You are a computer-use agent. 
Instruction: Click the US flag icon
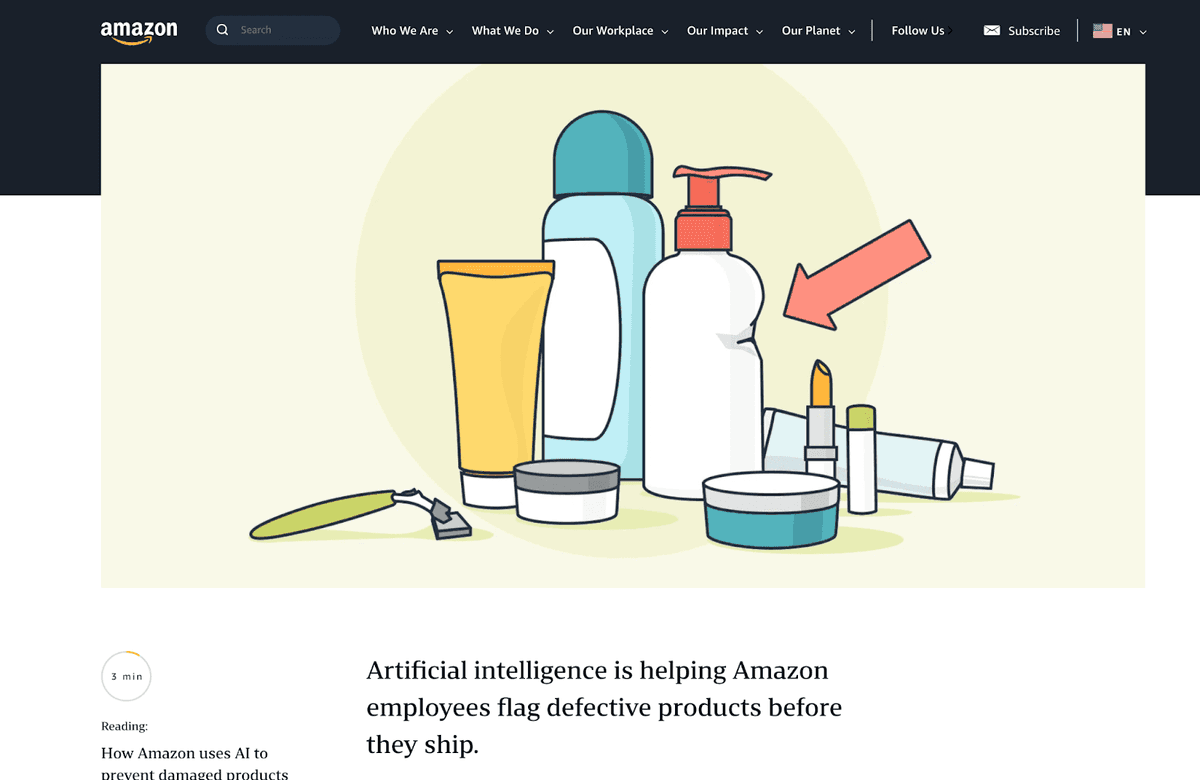pos(1102,31)
